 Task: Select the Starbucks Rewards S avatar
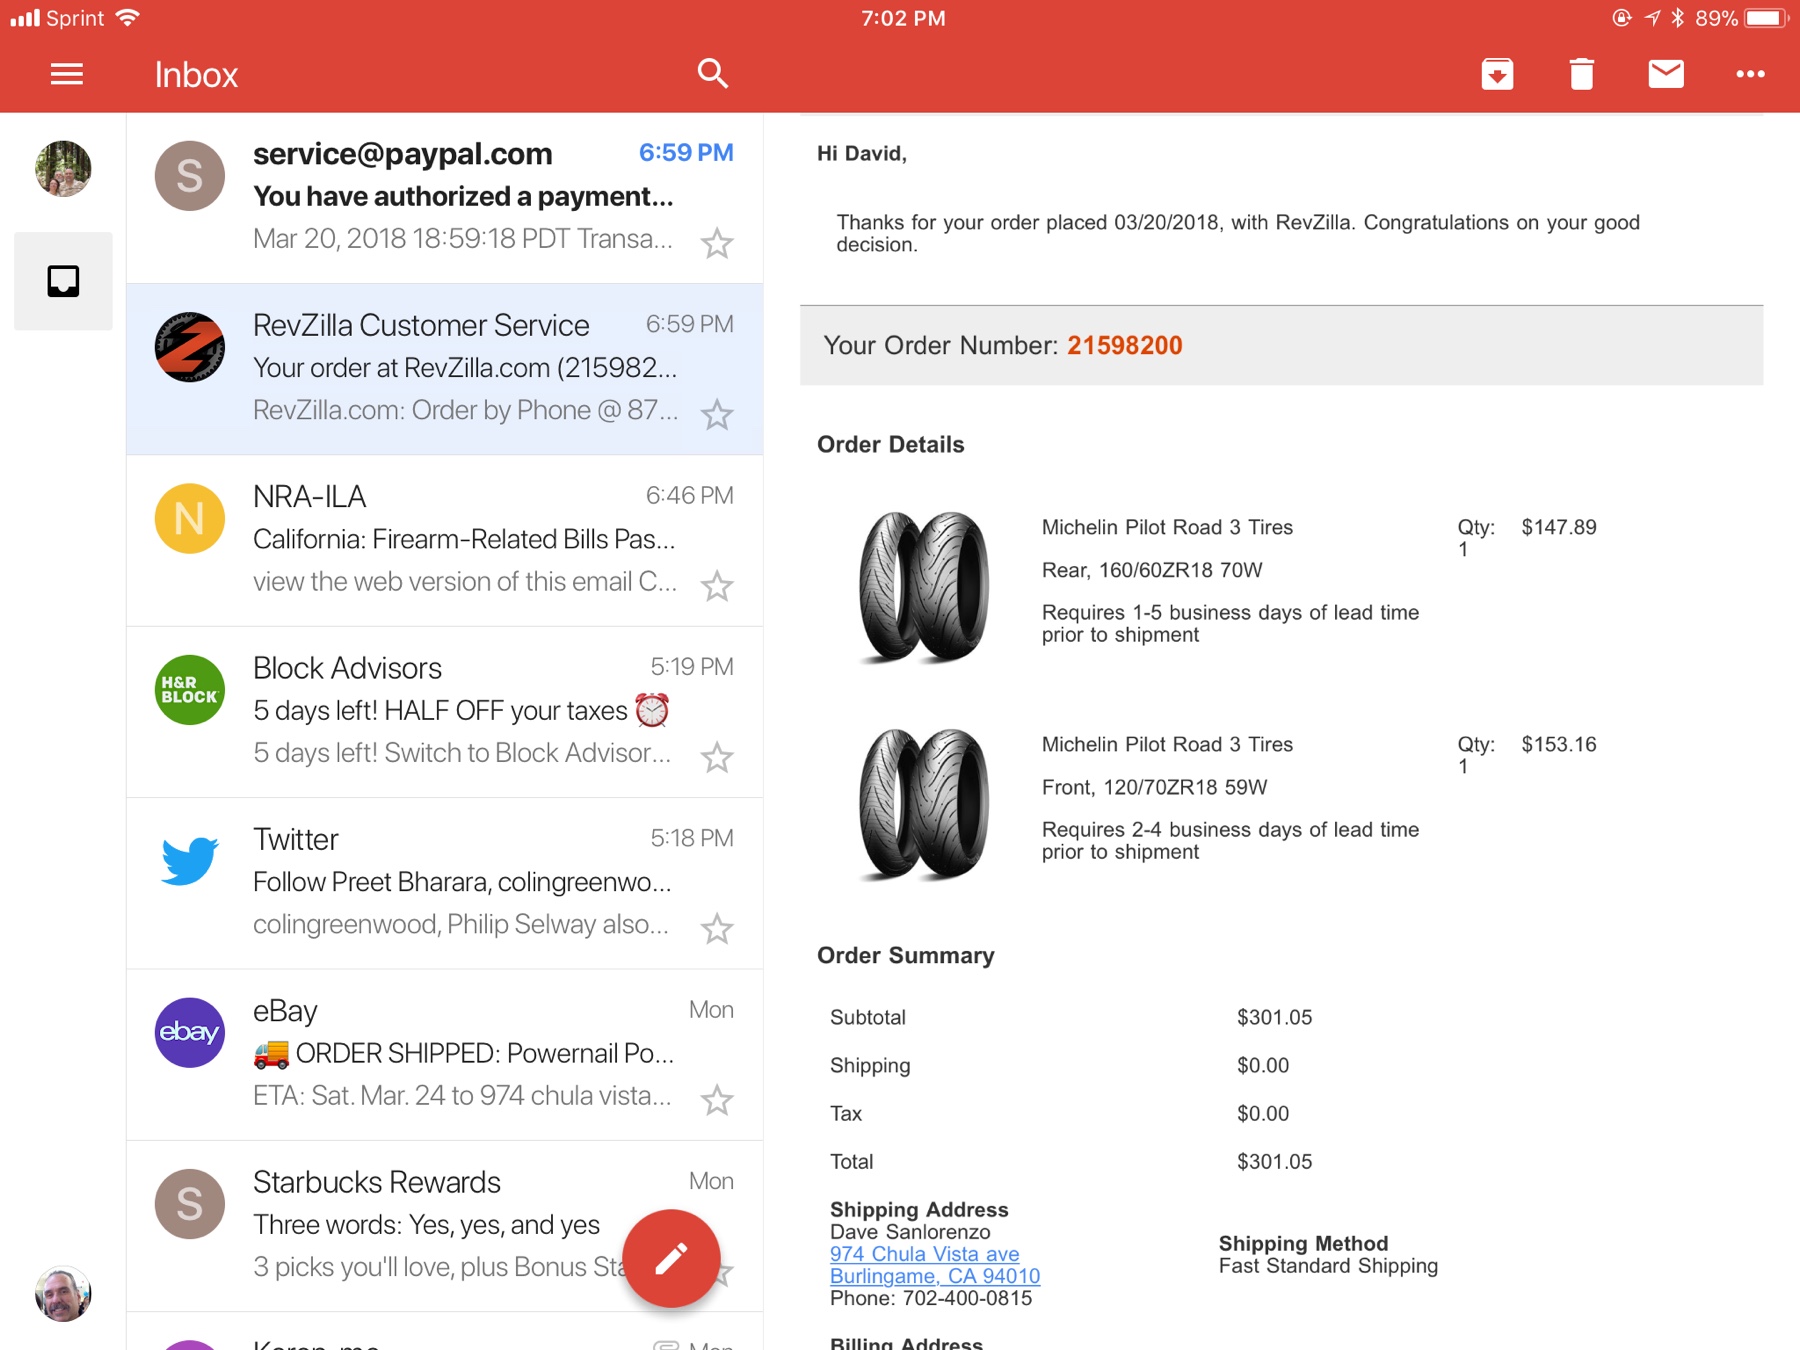[x=190, y=1204]
